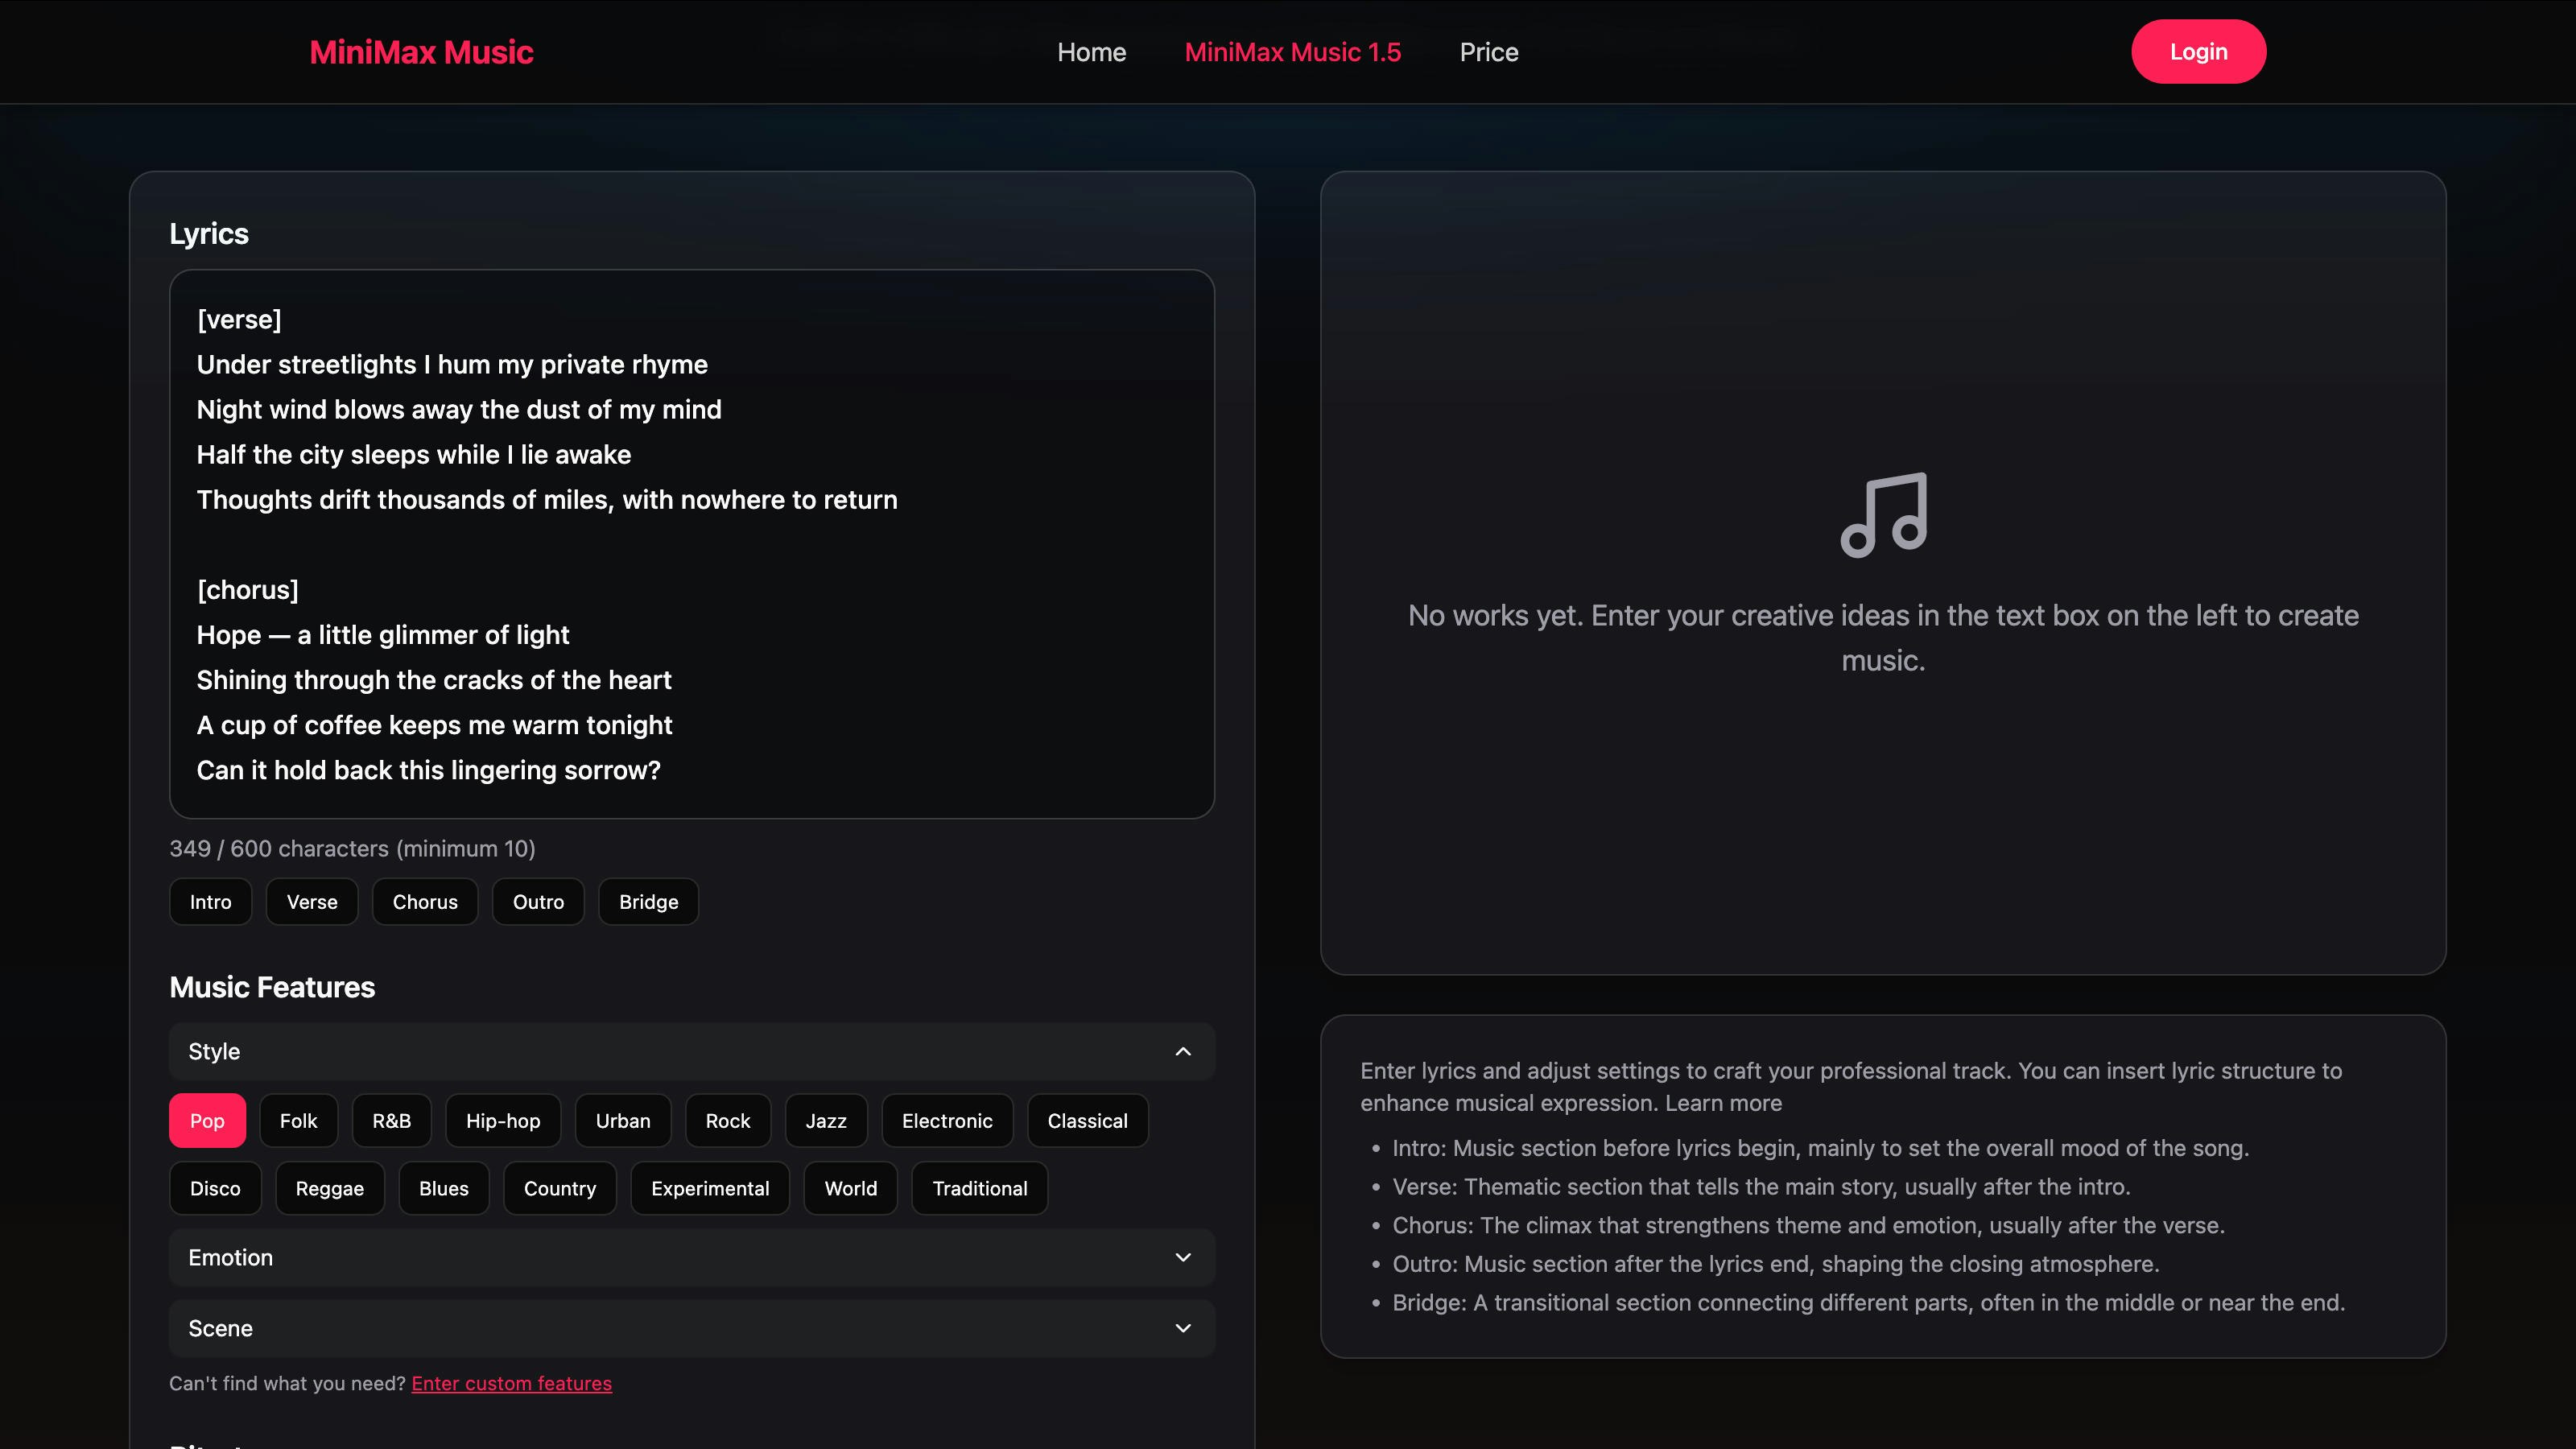Screen dimensions: 2576x1449
Task: Click the 'No works yet' message
Action: point(1883,638)
